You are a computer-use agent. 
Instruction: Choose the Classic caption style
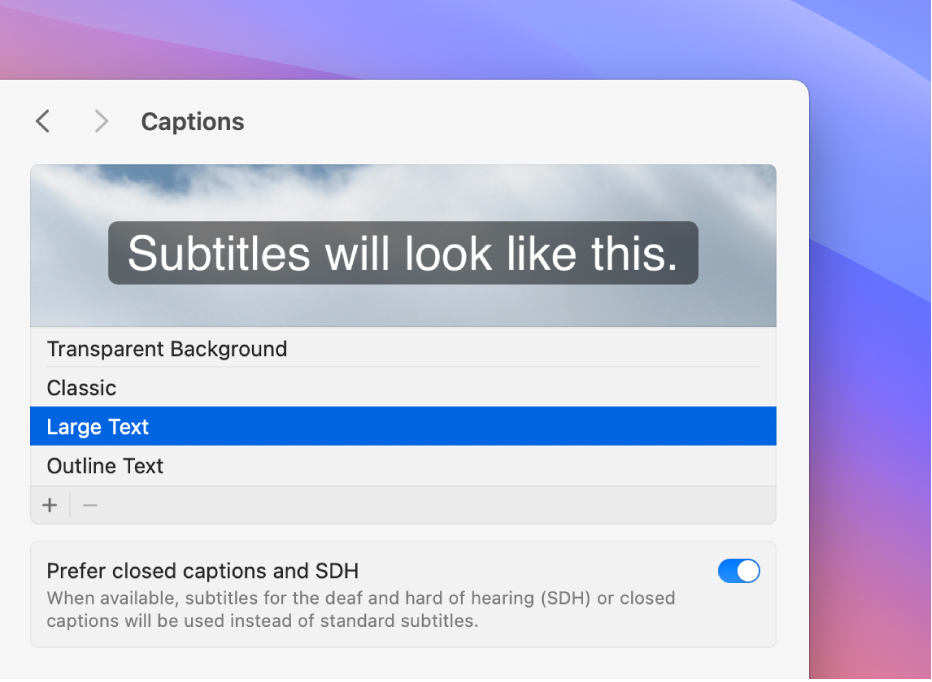(x=82, y=388)
